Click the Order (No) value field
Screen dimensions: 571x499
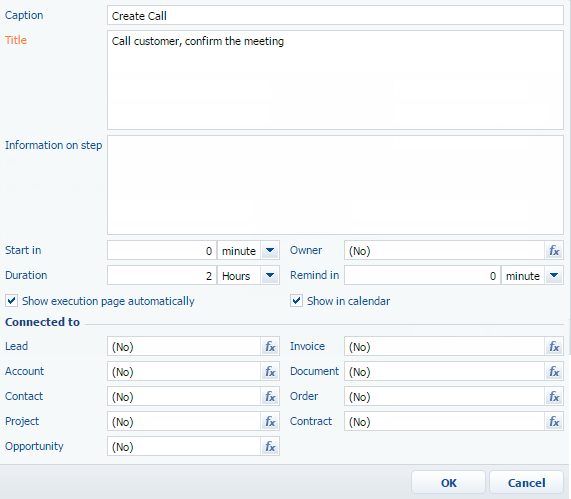coord(444,396)
